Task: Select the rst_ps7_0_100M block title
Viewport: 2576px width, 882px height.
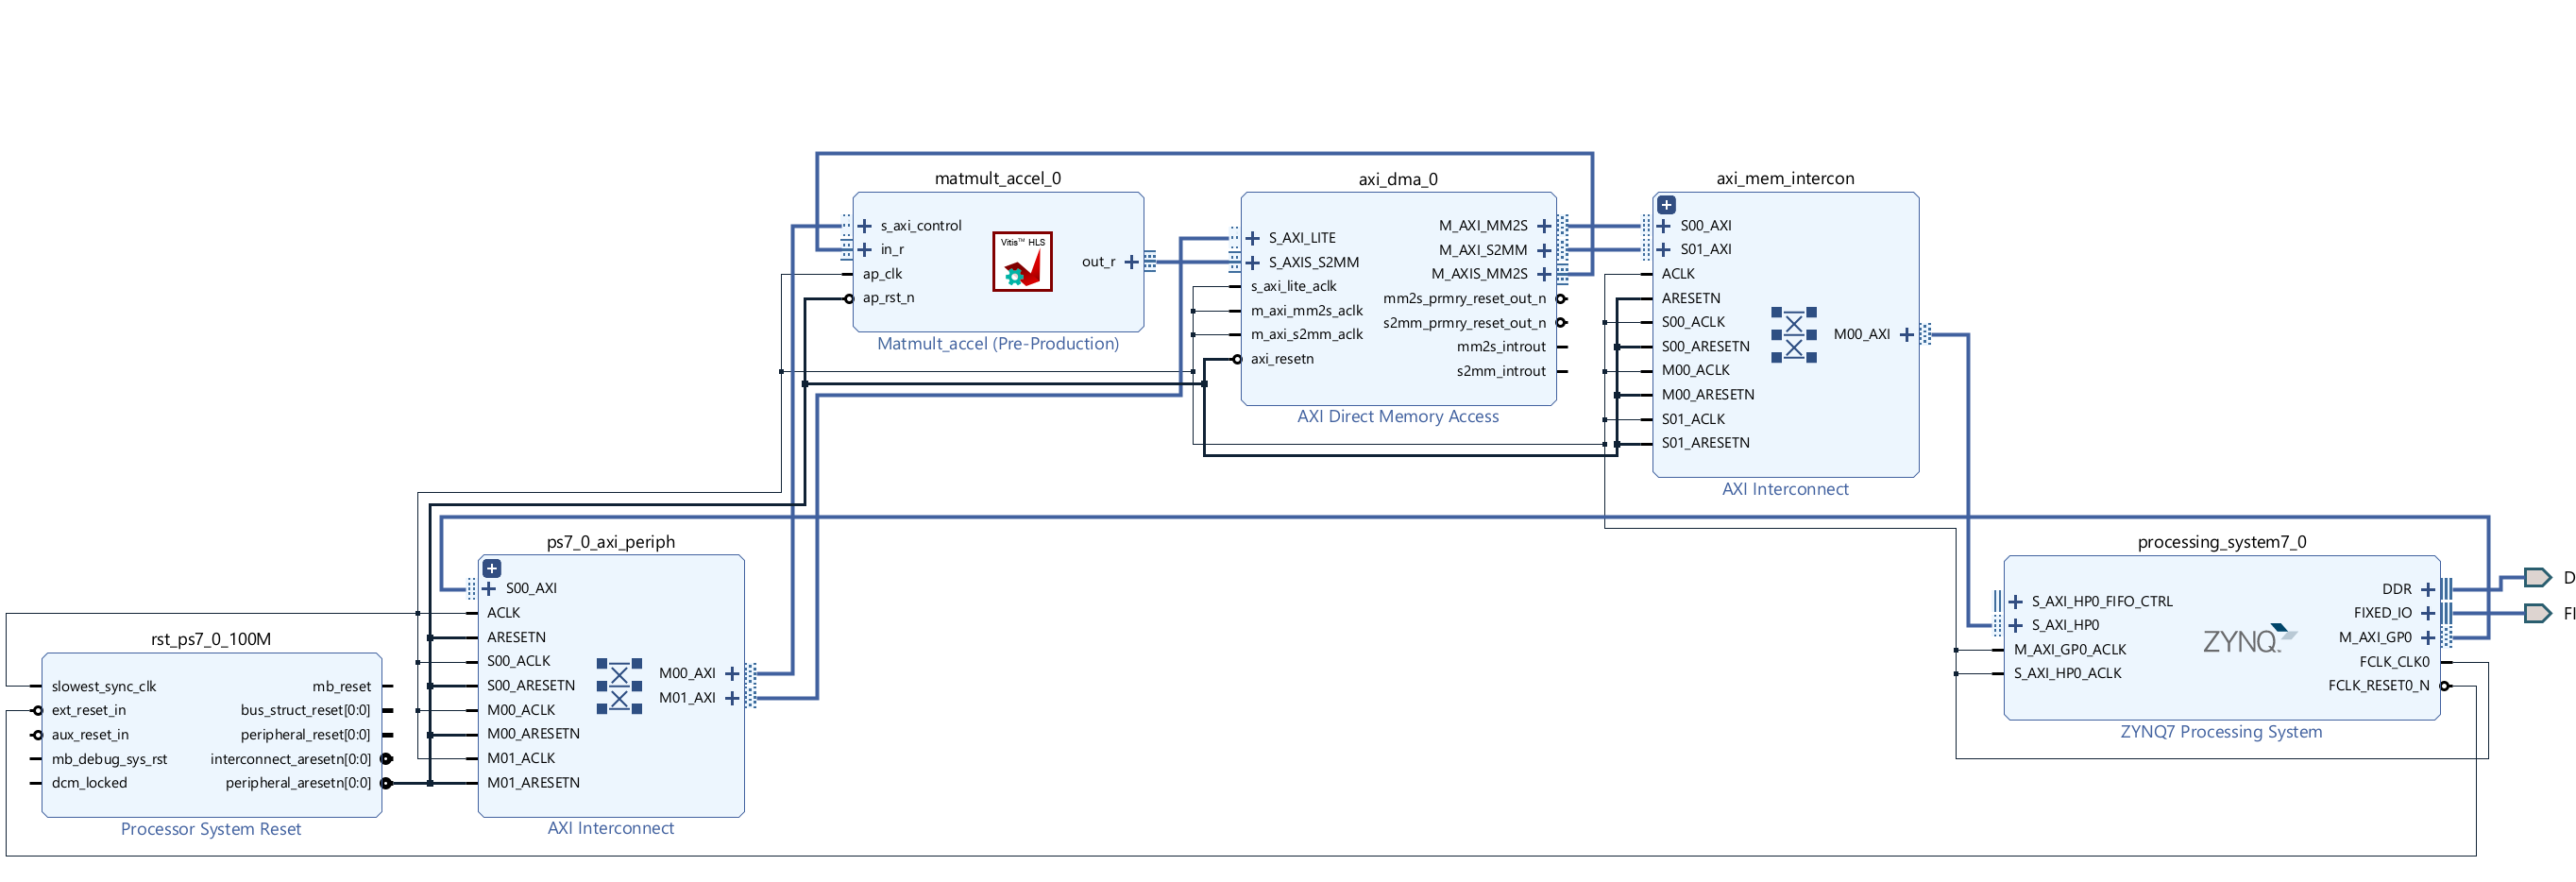Action: point(211,639)
